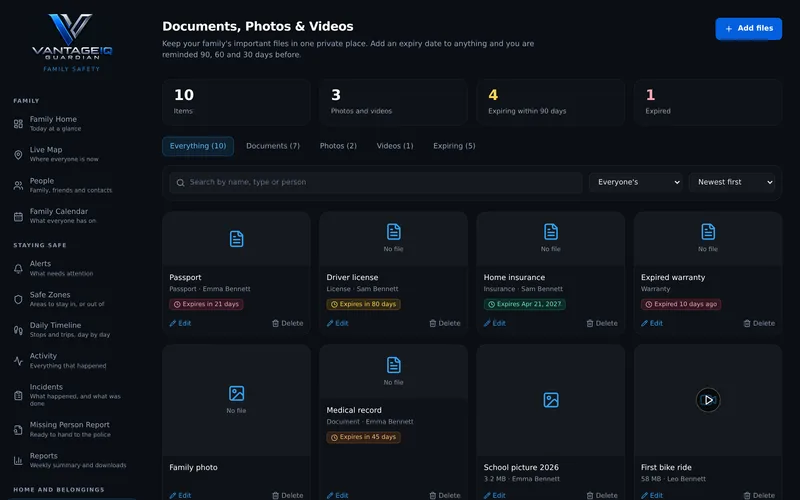Open Activity pulse icon
The height and width of the screenshot is (500, 800).
(x=18, y=361)
